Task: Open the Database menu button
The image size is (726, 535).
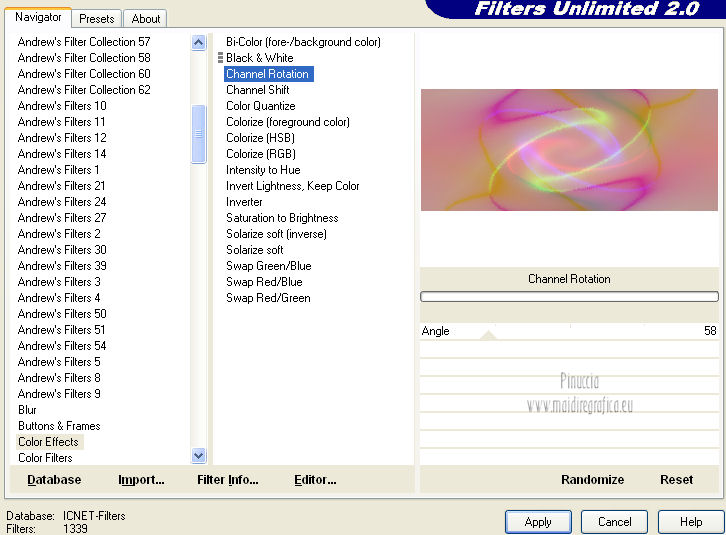Action: (x=54, y=479)
